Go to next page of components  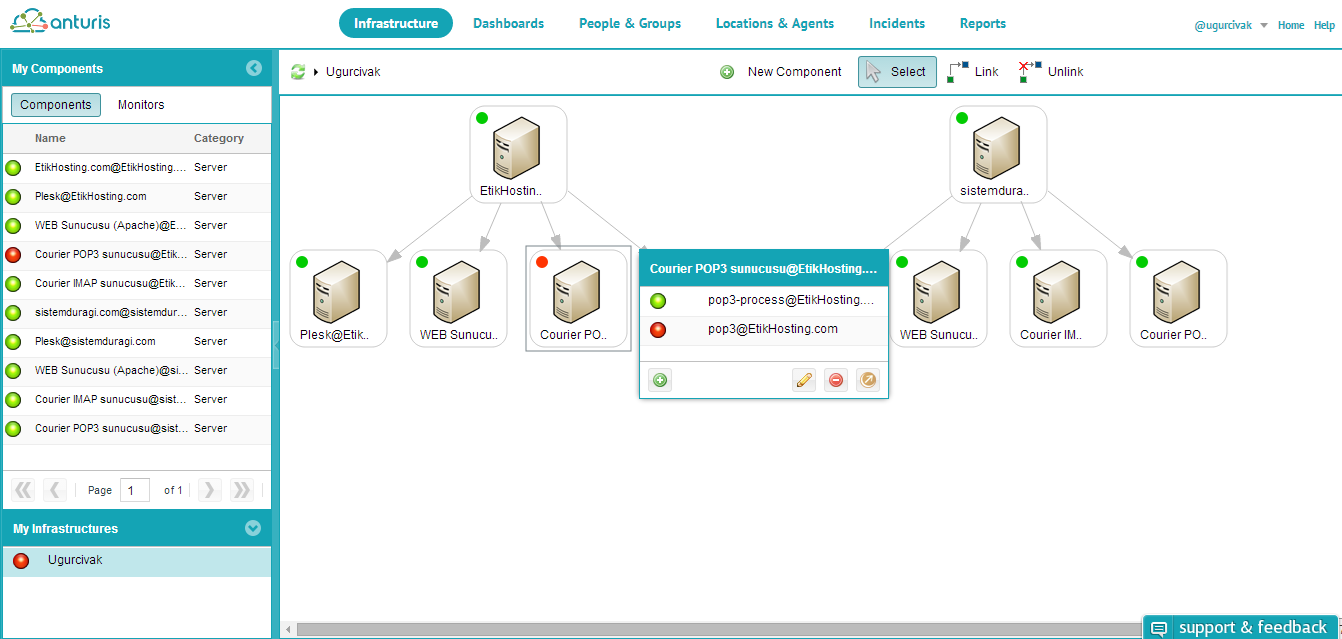[209, 490]
